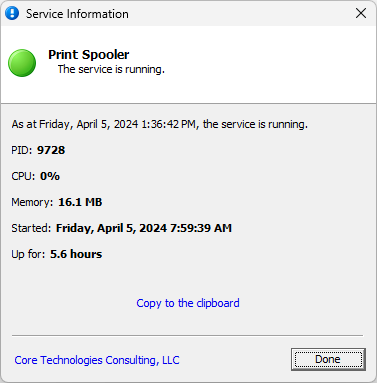Click the blue info icon in title bar
Screen dimensions: 377x383
point(12,13)
